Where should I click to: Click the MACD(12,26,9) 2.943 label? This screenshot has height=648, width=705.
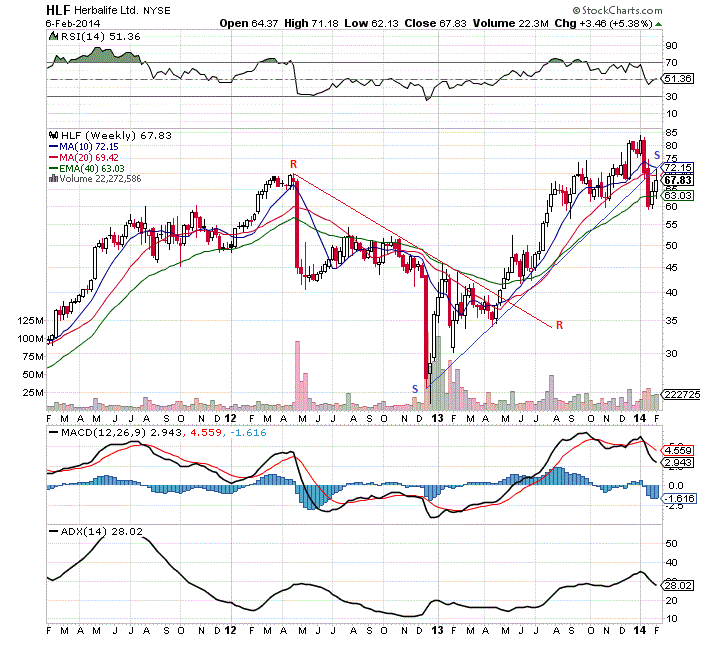121,433
